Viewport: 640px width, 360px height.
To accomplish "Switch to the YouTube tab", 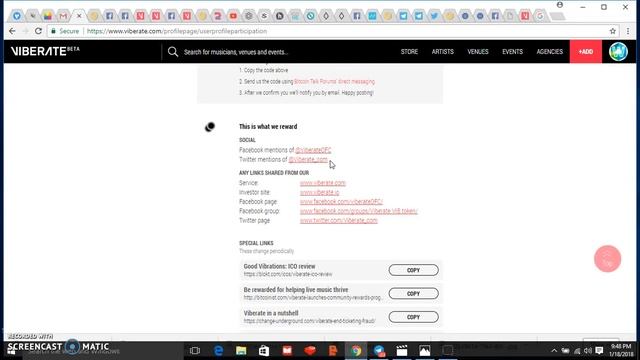I will coord(233,16).
